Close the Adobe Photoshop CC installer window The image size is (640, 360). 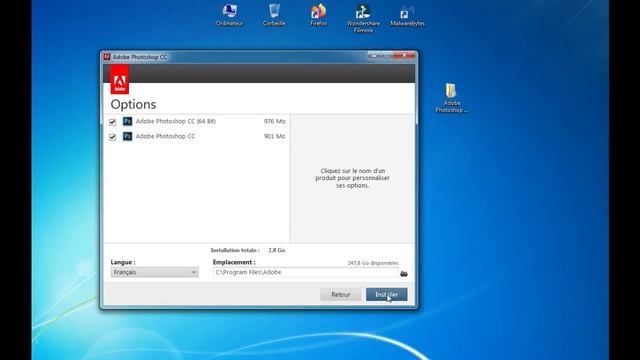[404, 55]
